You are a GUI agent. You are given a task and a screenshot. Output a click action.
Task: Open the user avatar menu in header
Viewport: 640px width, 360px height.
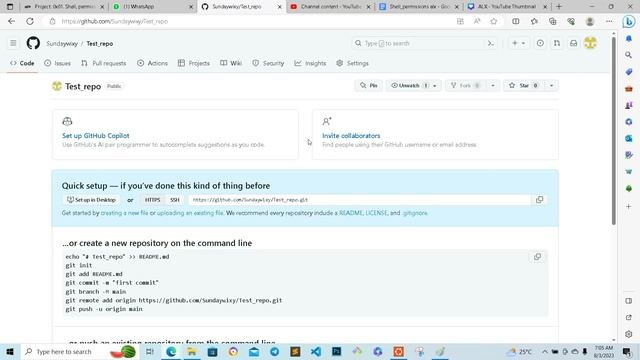590,43
